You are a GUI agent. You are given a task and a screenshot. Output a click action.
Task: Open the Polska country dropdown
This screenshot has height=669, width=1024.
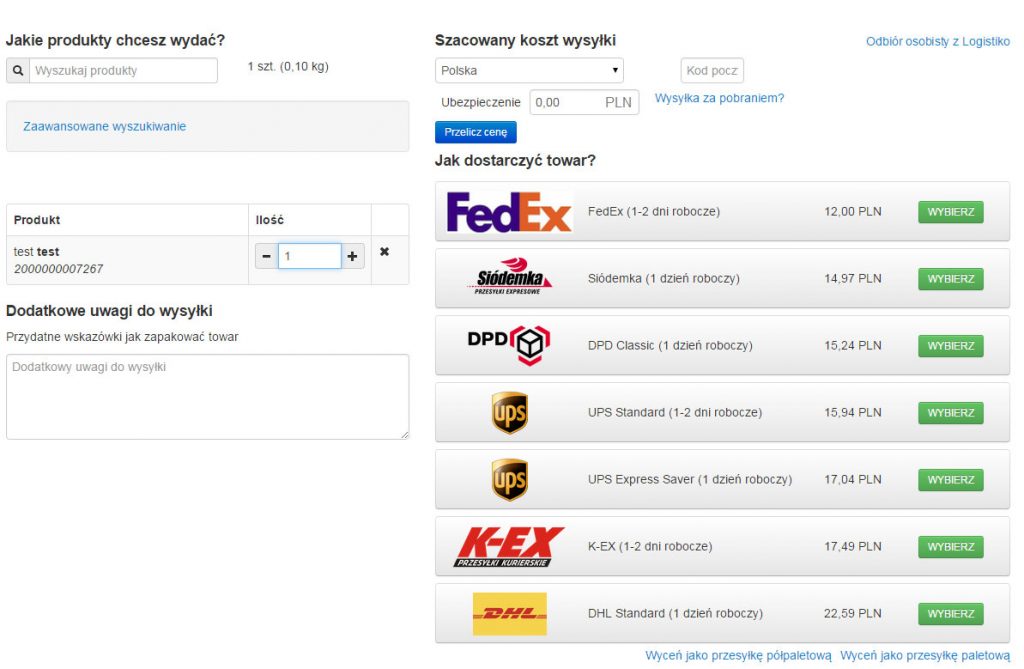(x=529, y=71)
